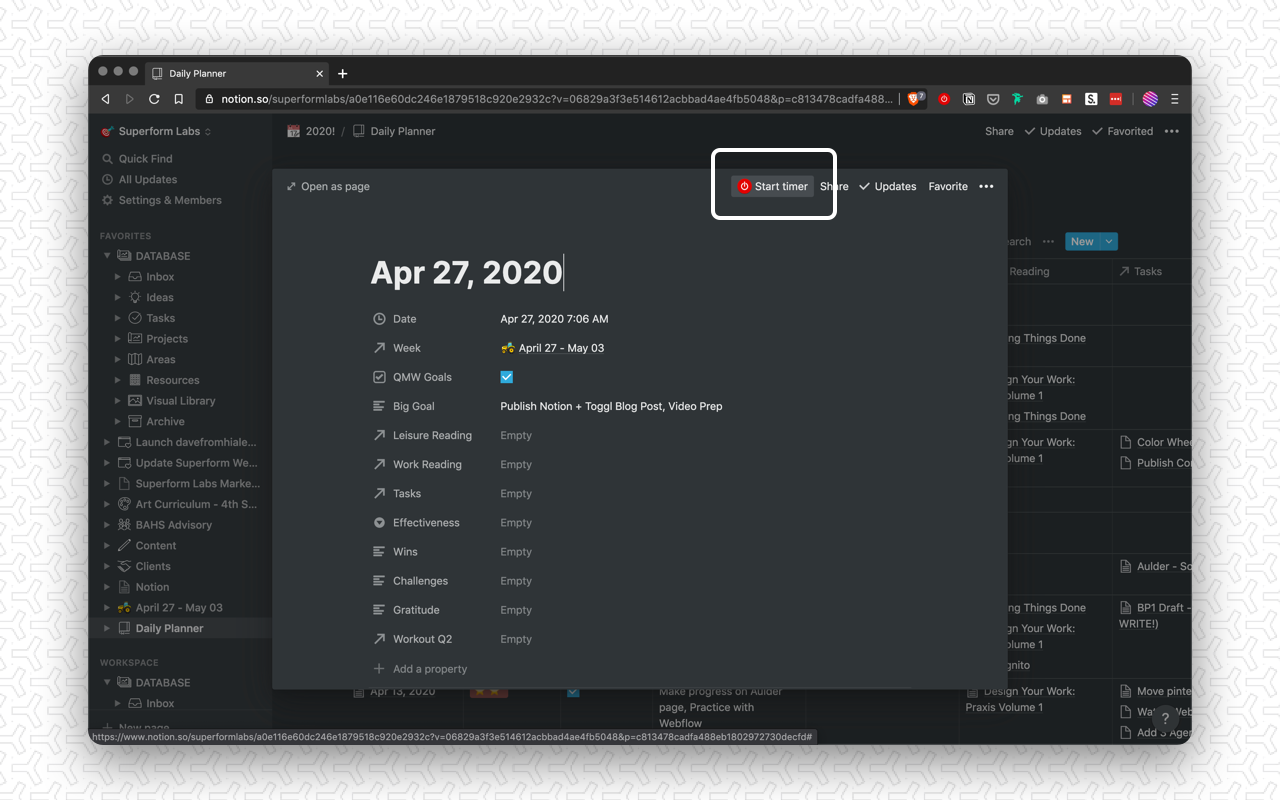Open Update Superform We... page
Screen dimensions: 1280x800
point(196,463)
